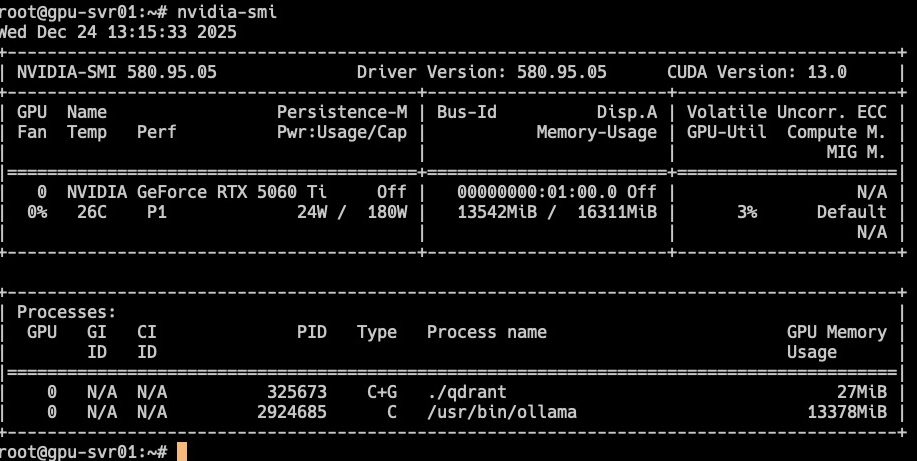
Task: Click the P1 performance state value
Action: point(156,212)
